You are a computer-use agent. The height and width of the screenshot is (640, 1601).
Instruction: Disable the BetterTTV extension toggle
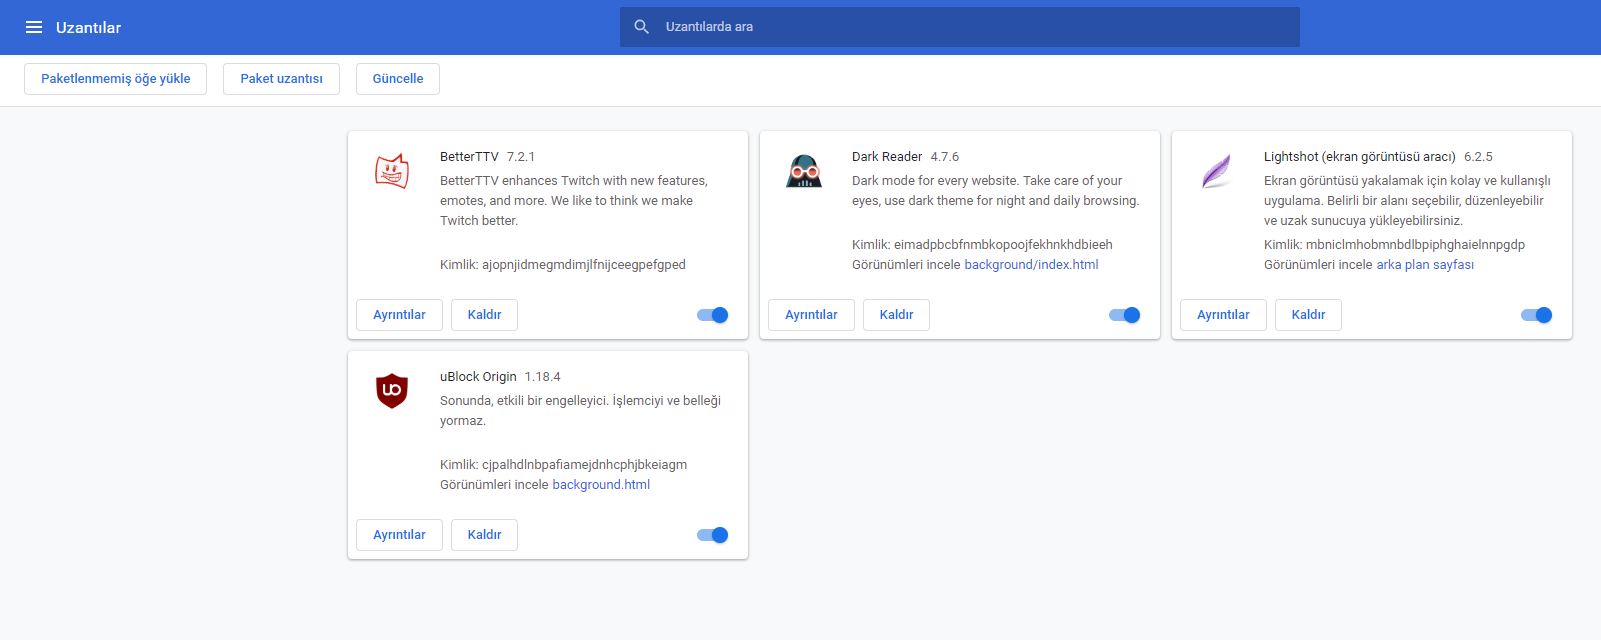(x=713, y=315)
